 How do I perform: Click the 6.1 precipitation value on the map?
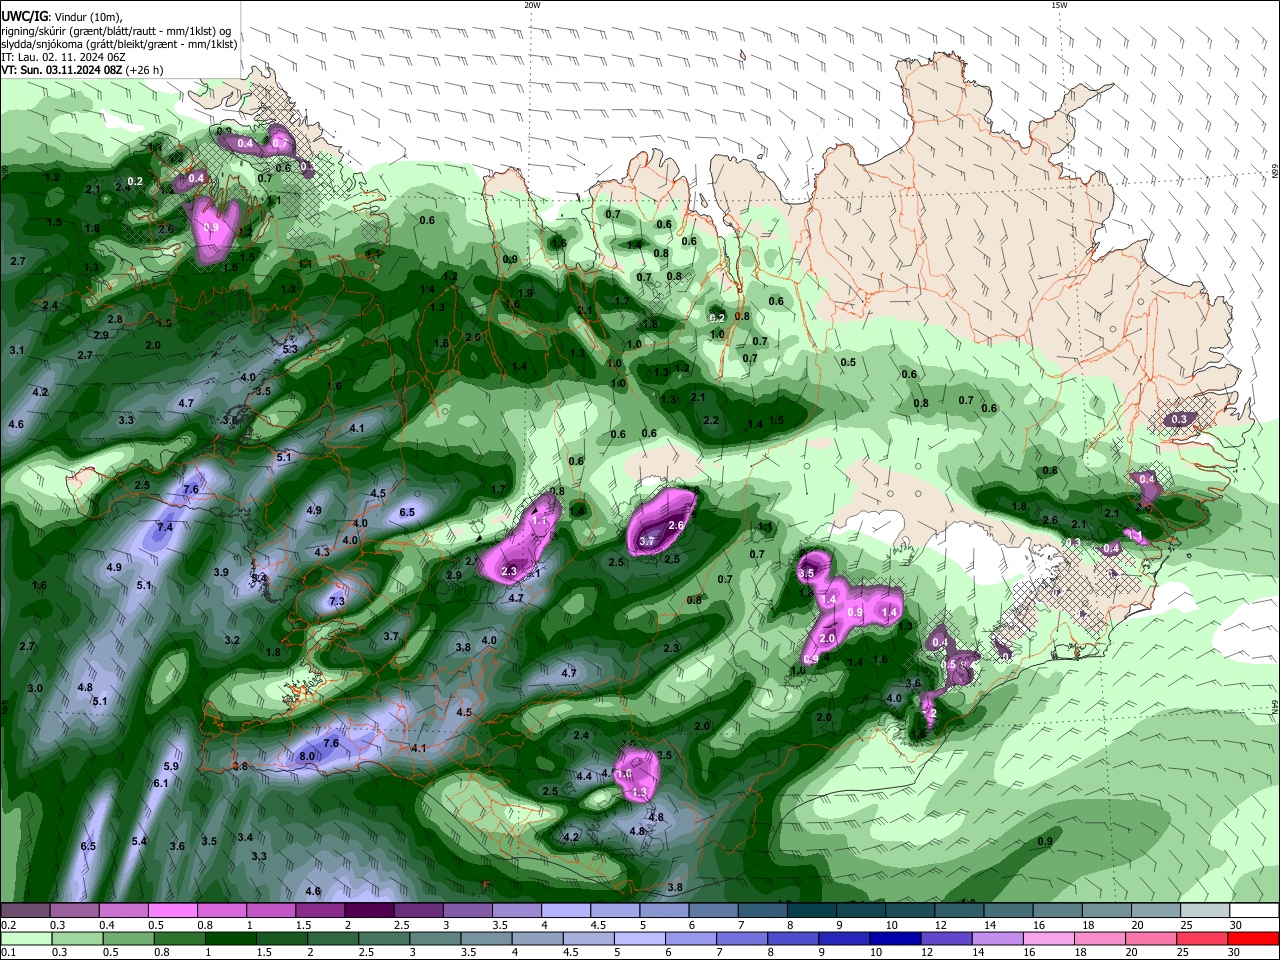161,783
